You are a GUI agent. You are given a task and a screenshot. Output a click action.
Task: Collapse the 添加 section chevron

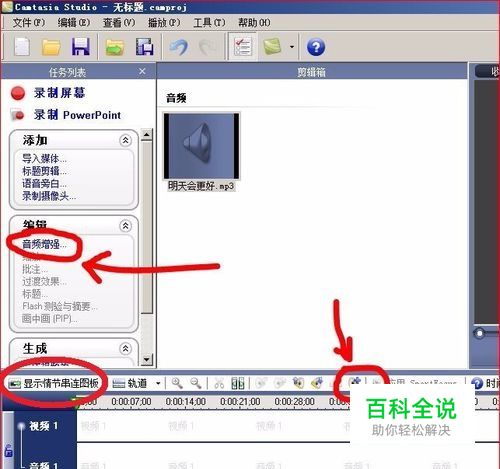point(125,140)
